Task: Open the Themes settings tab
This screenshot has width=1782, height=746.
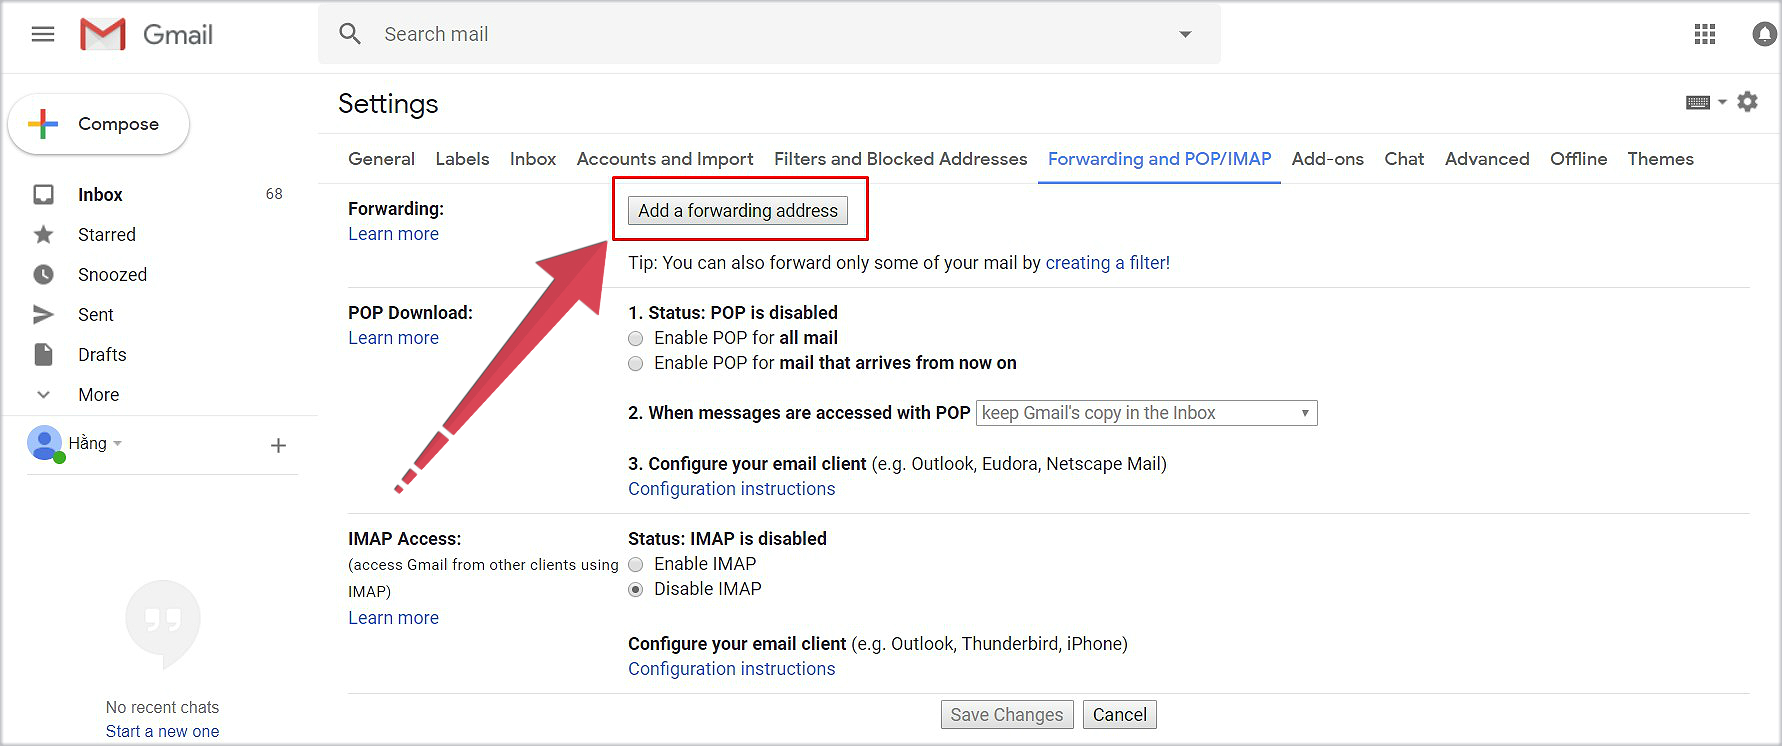Action: [1660, 159]
